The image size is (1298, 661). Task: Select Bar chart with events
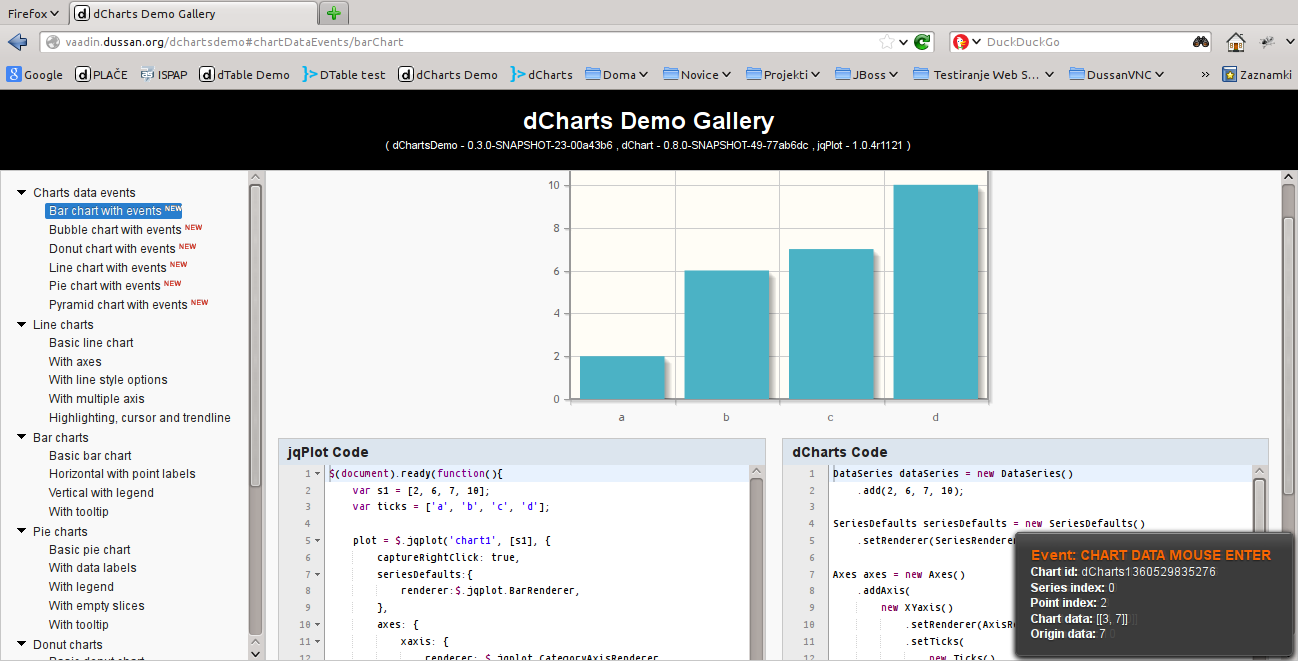pos(114,211)
